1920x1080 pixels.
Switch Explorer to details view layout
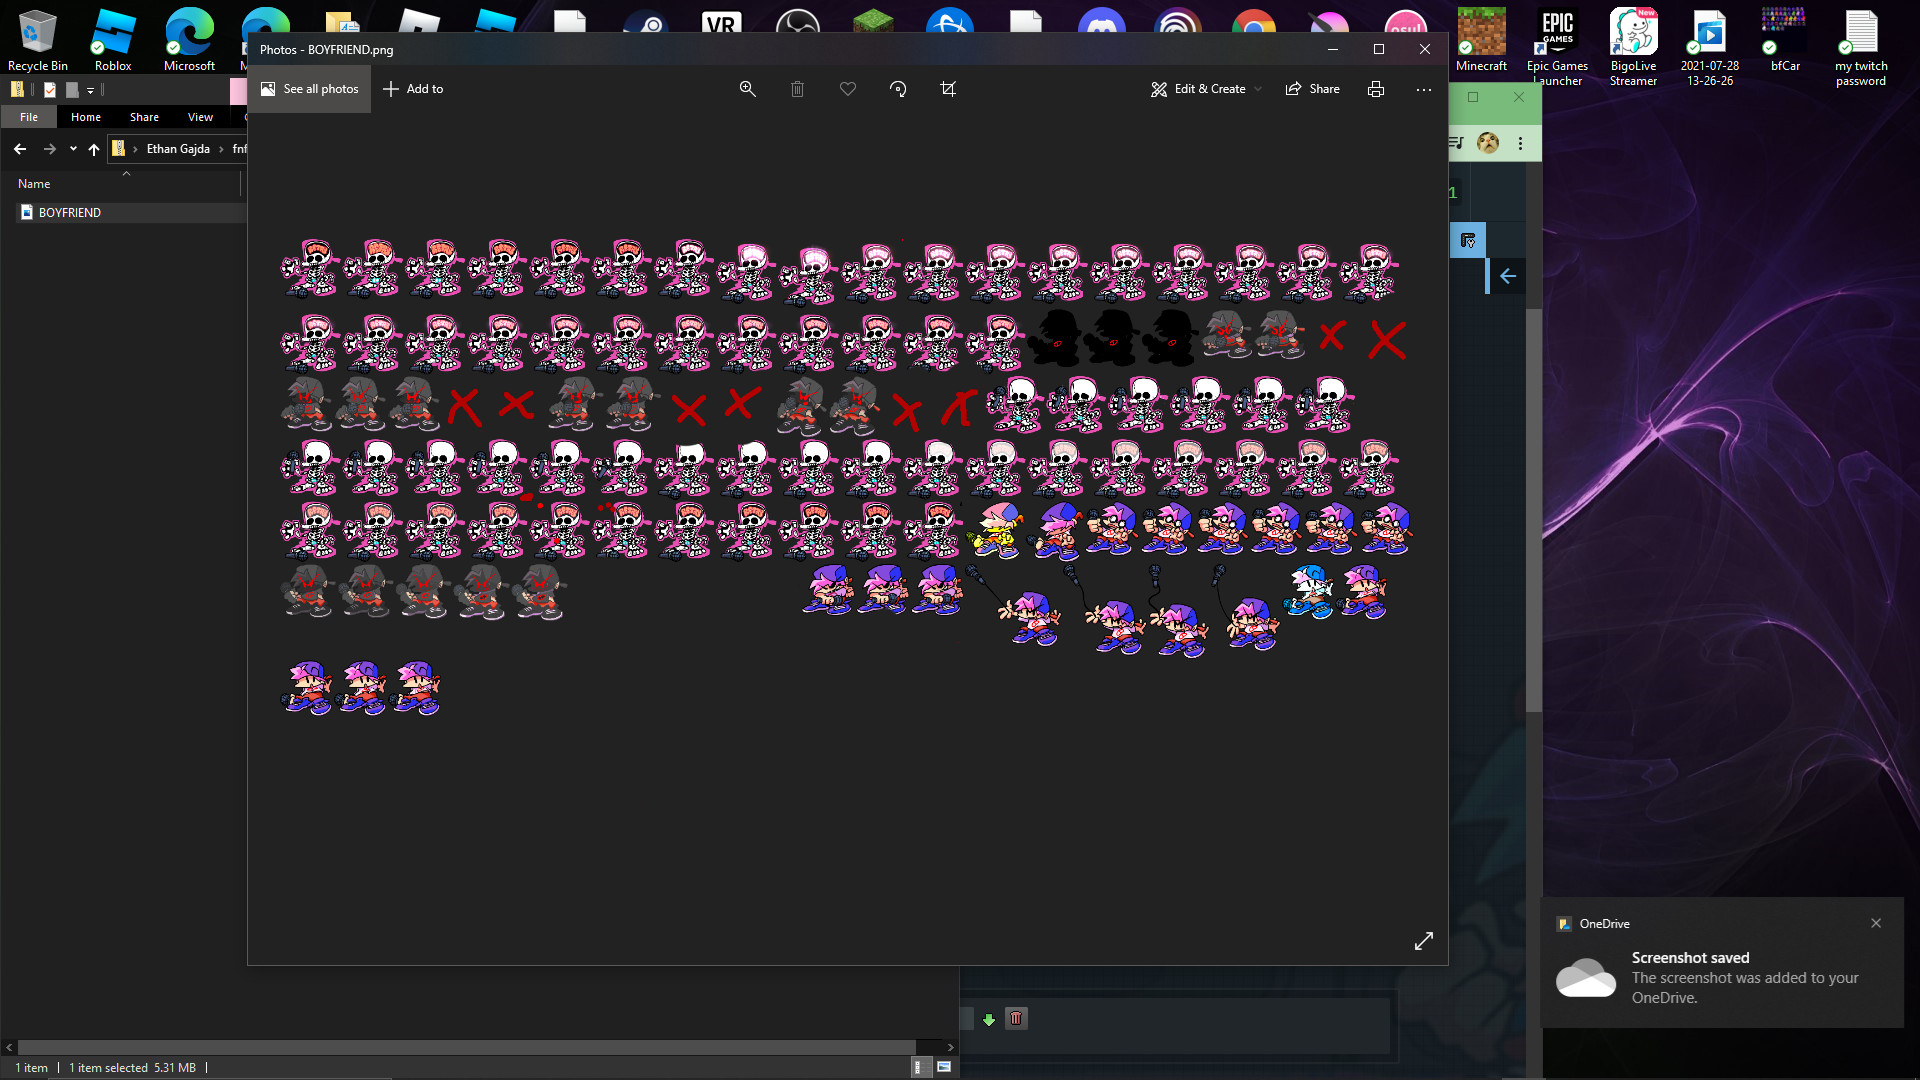coord(918,1067)
